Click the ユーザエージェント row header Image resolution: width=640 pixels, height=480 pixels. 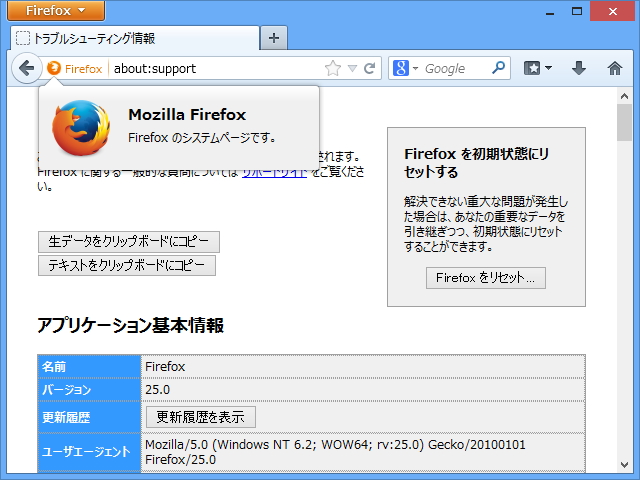[89, 452]
